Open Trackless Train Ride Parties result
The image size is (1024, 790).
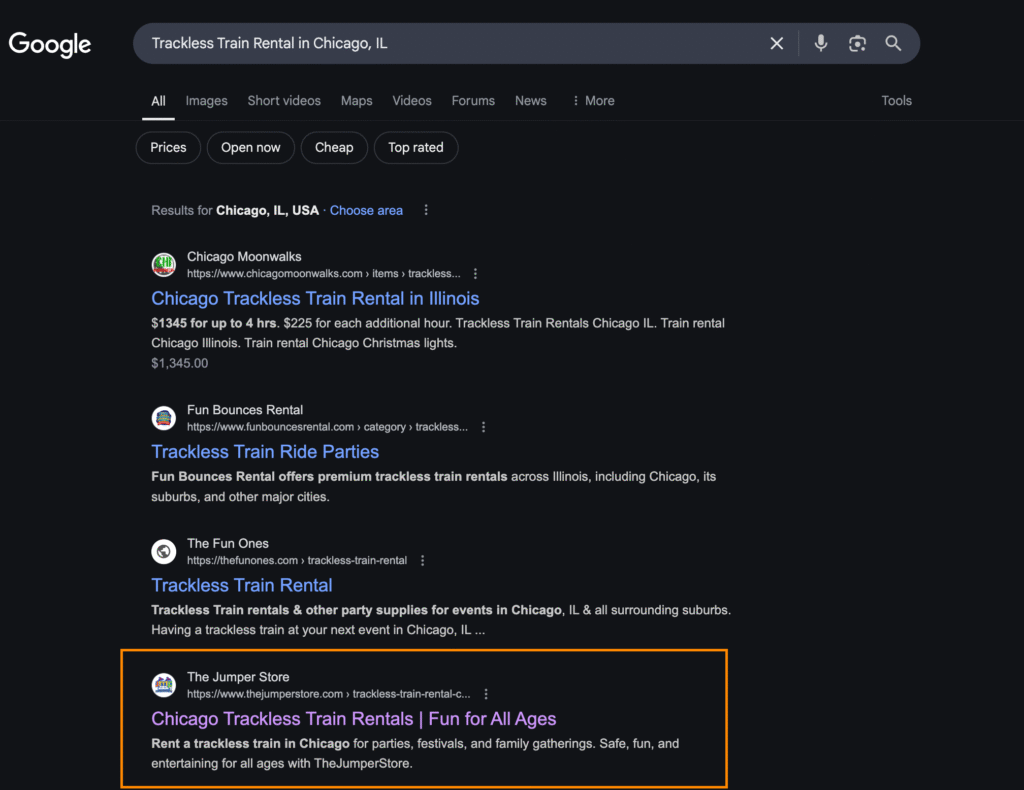(265, 452)
